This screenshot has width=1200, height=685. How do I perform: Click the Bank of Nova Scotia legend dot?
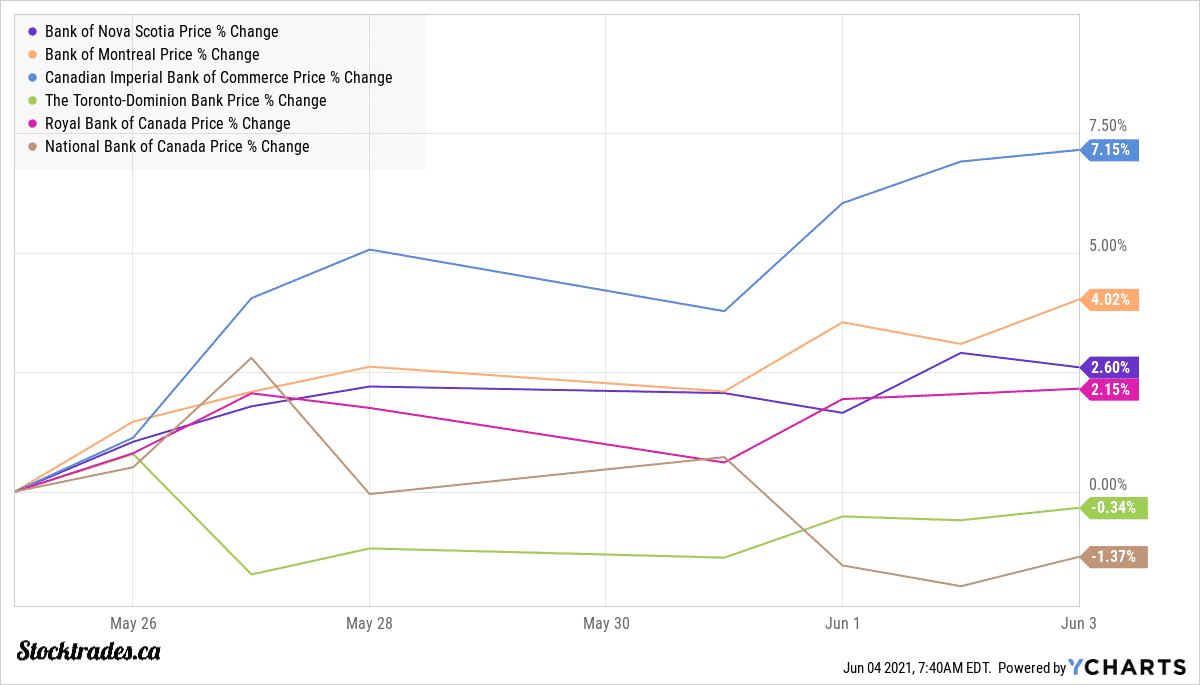[35, 32]
